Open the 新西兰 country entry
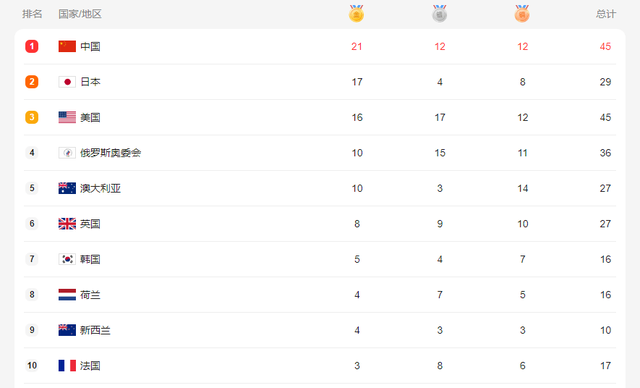Viewport: 640px width, 388px height. point(95,330)
